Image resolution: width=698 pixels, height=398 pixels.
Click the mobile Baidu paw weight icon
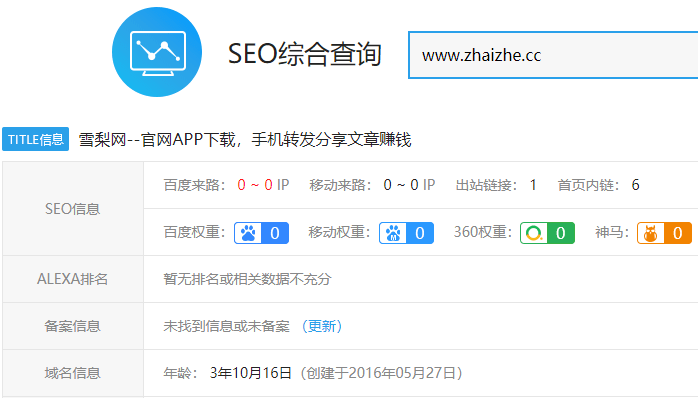pyautogui.click(x=393, y=233)
